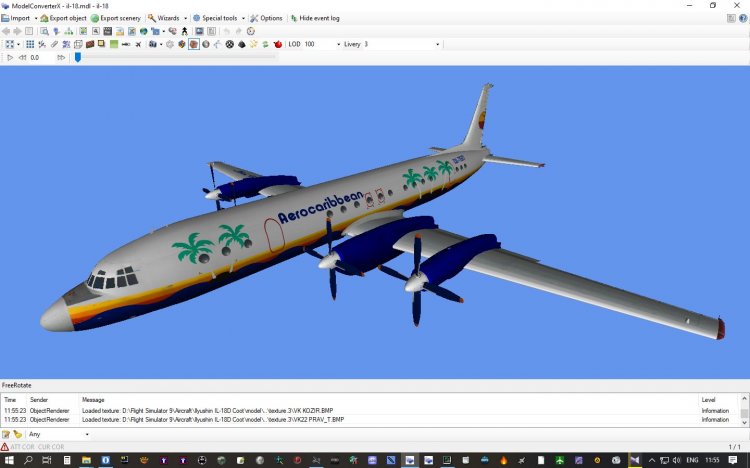The width and height of the screenshot is (750, 468).
Task: Toggle wireframe cube rendering
Action: click(78, 44)
